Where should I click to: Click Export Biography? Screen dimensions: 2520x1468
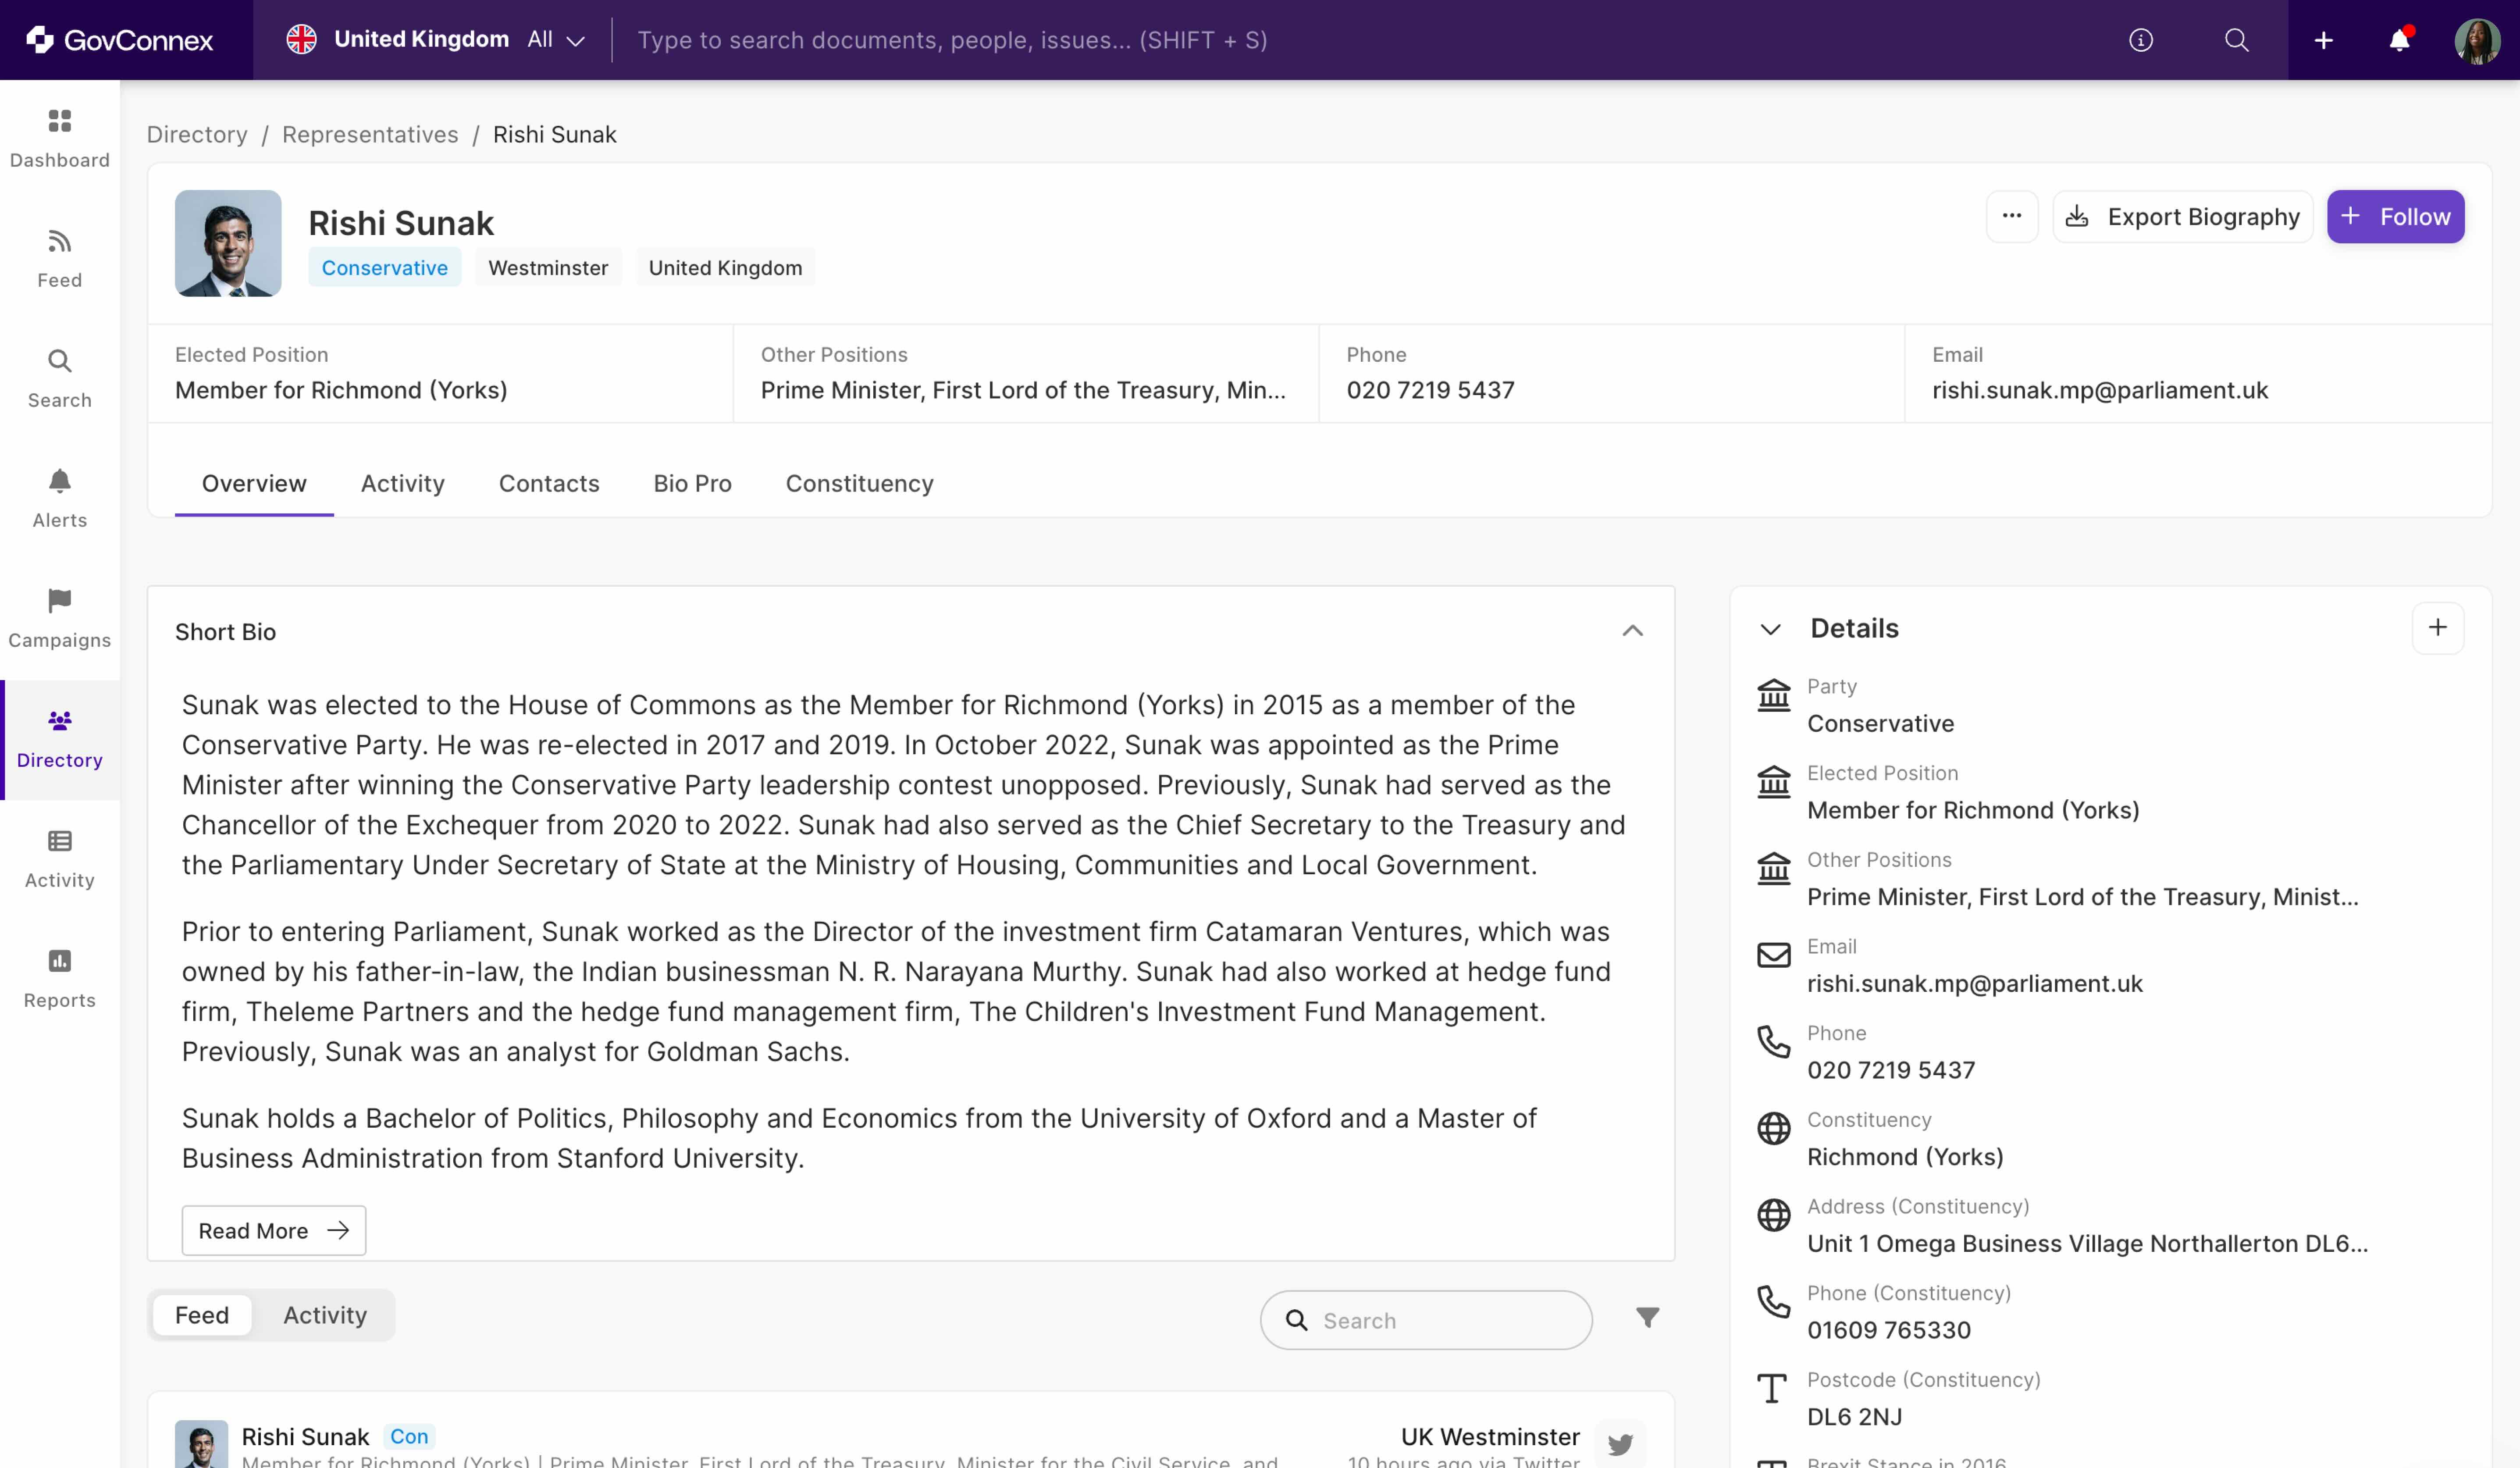(x=2182, y=216)
